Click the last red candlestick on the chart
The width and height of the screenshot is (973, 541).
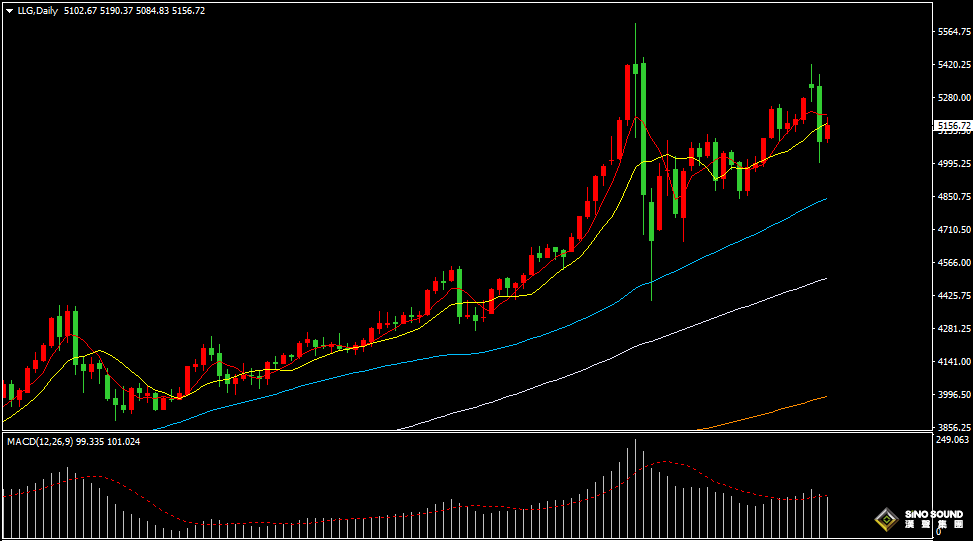827,131
